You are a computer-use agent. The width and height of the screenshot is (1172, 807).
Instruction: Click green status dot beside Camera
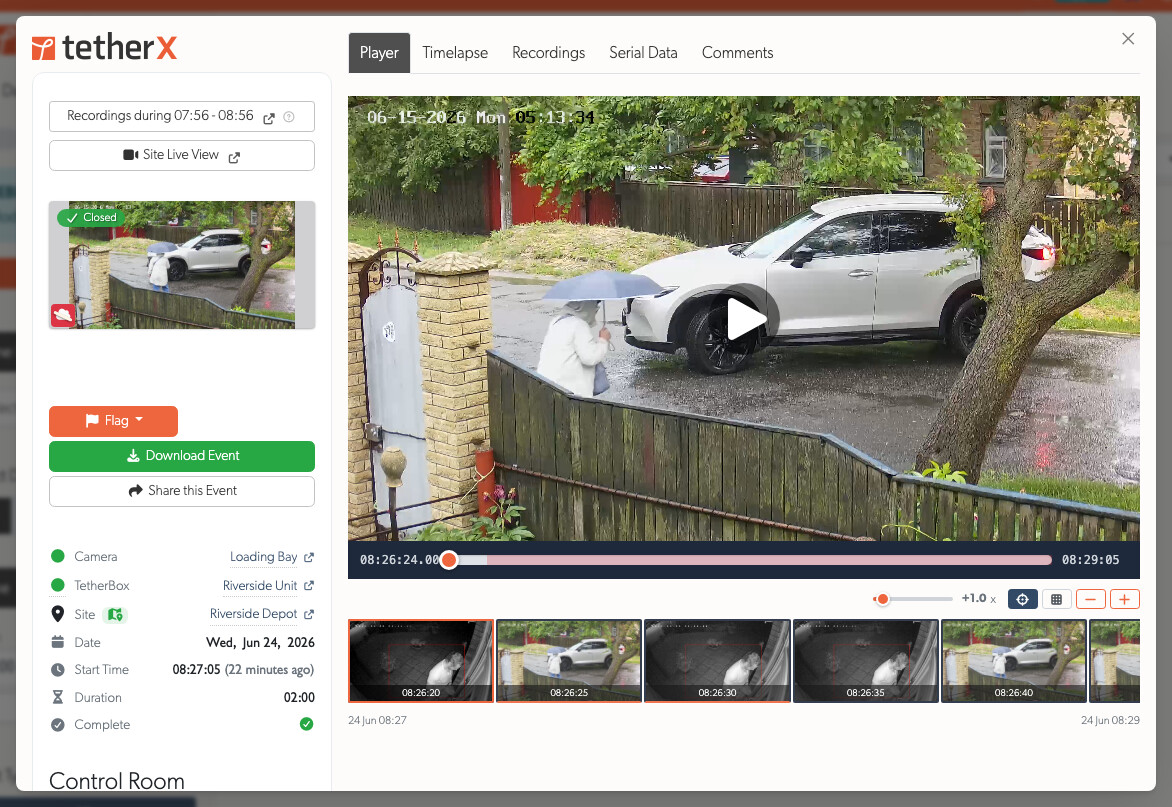click(58, 556)
